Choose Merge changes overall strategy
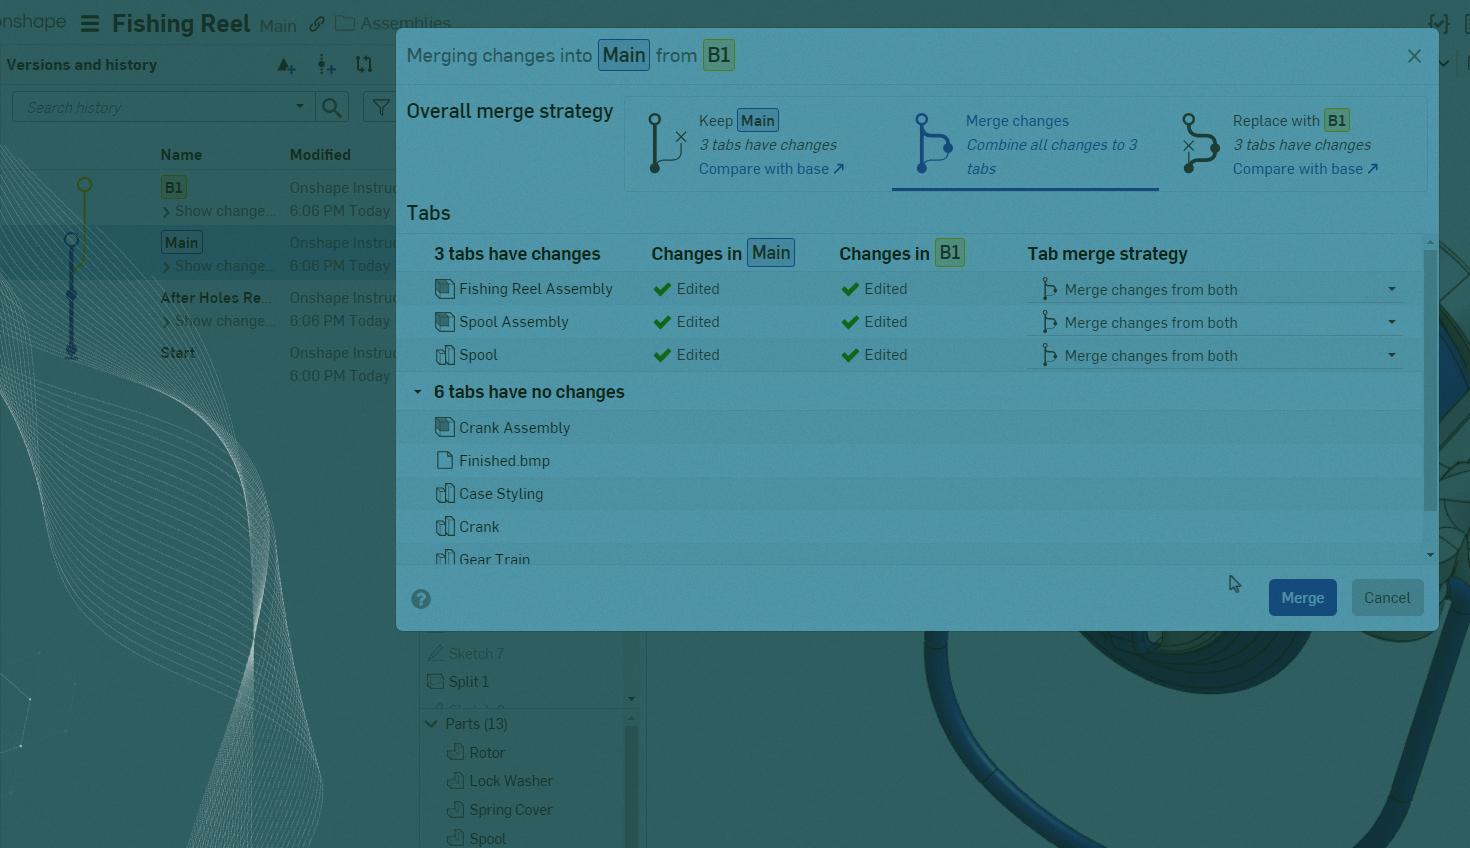Viewport: 1470px width, 848px height. coord(1025,144)
